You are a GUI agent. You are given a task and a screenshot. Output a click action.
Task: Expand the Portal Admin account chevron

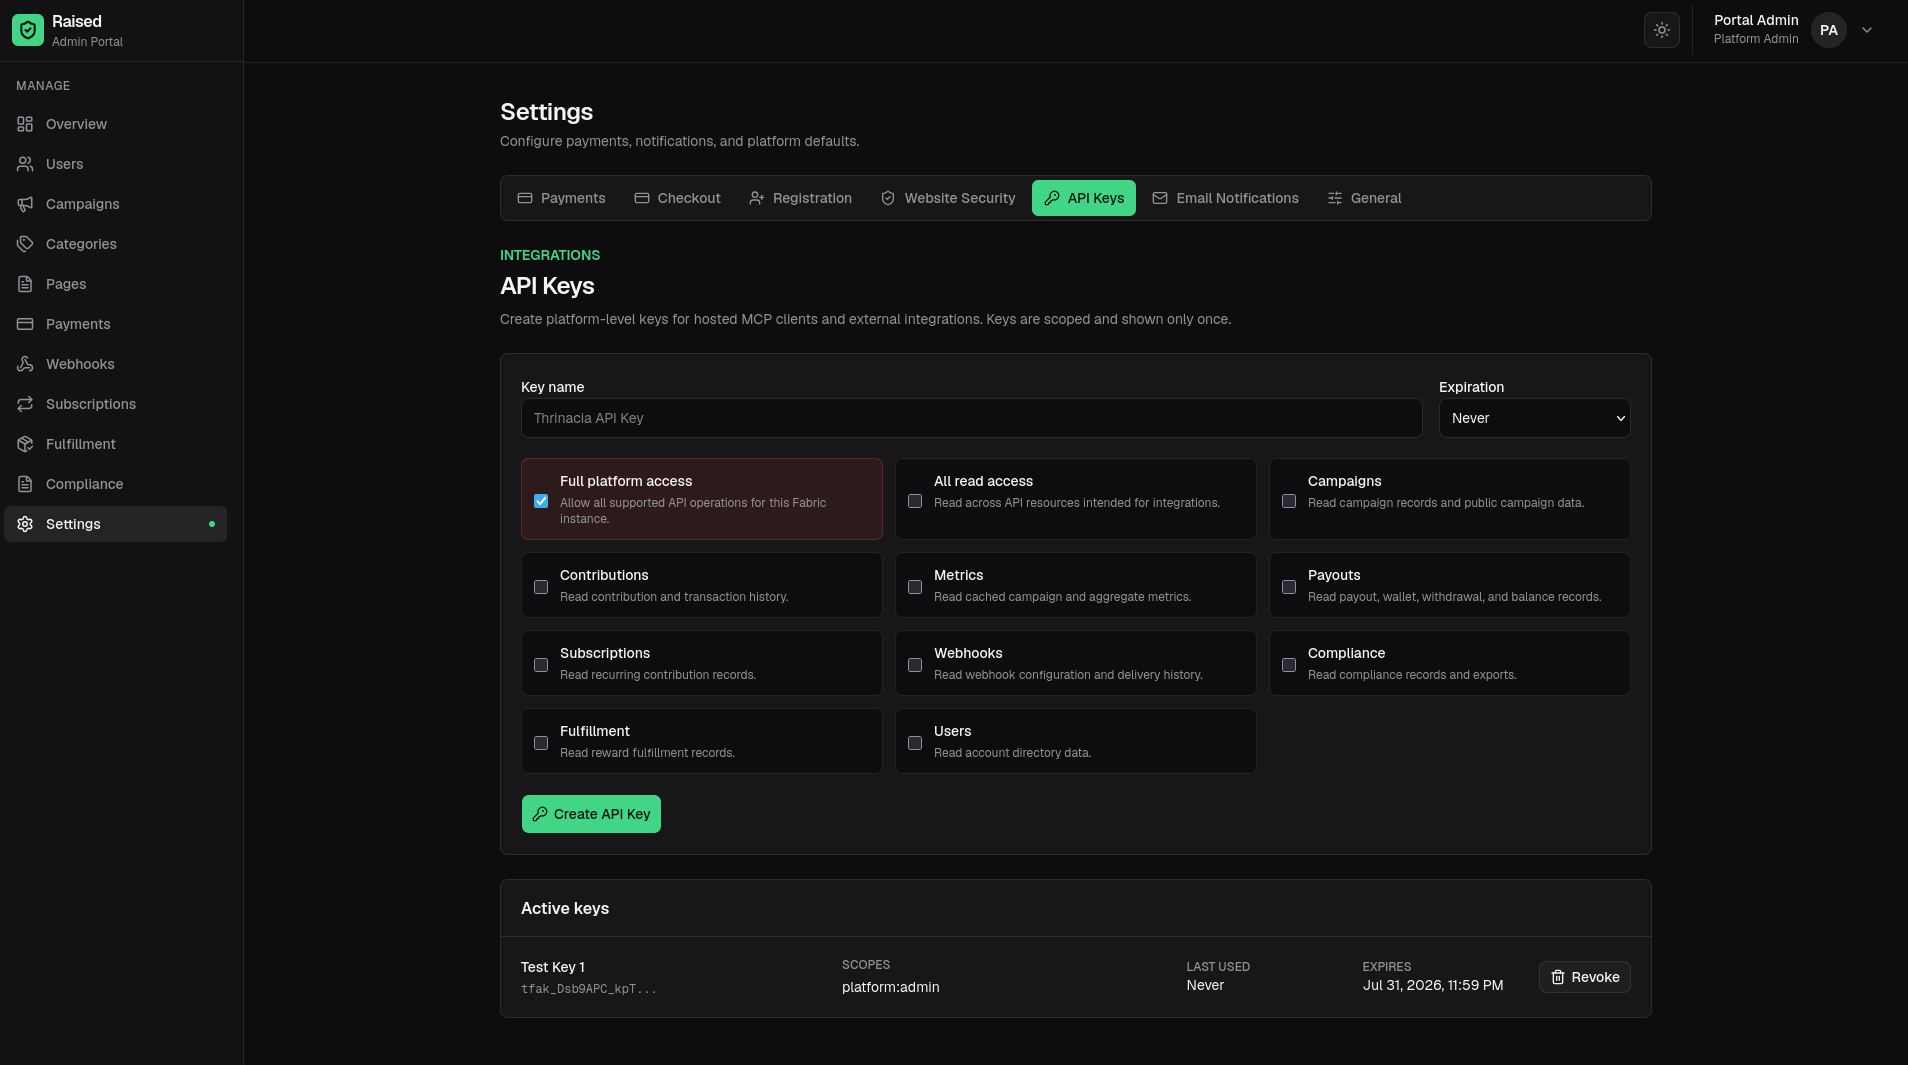click(1867, 30)
